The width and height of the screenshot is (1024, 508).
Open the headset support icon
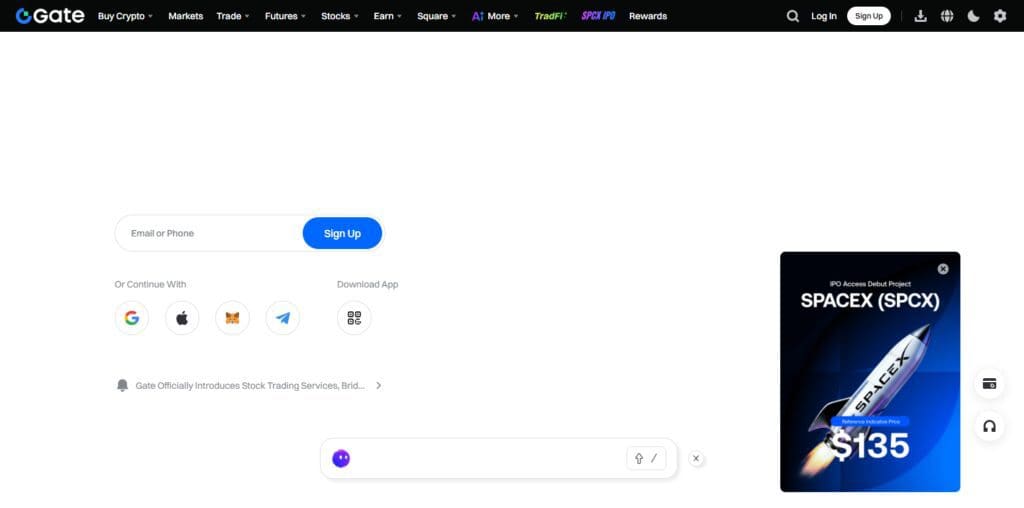point(989,426)
